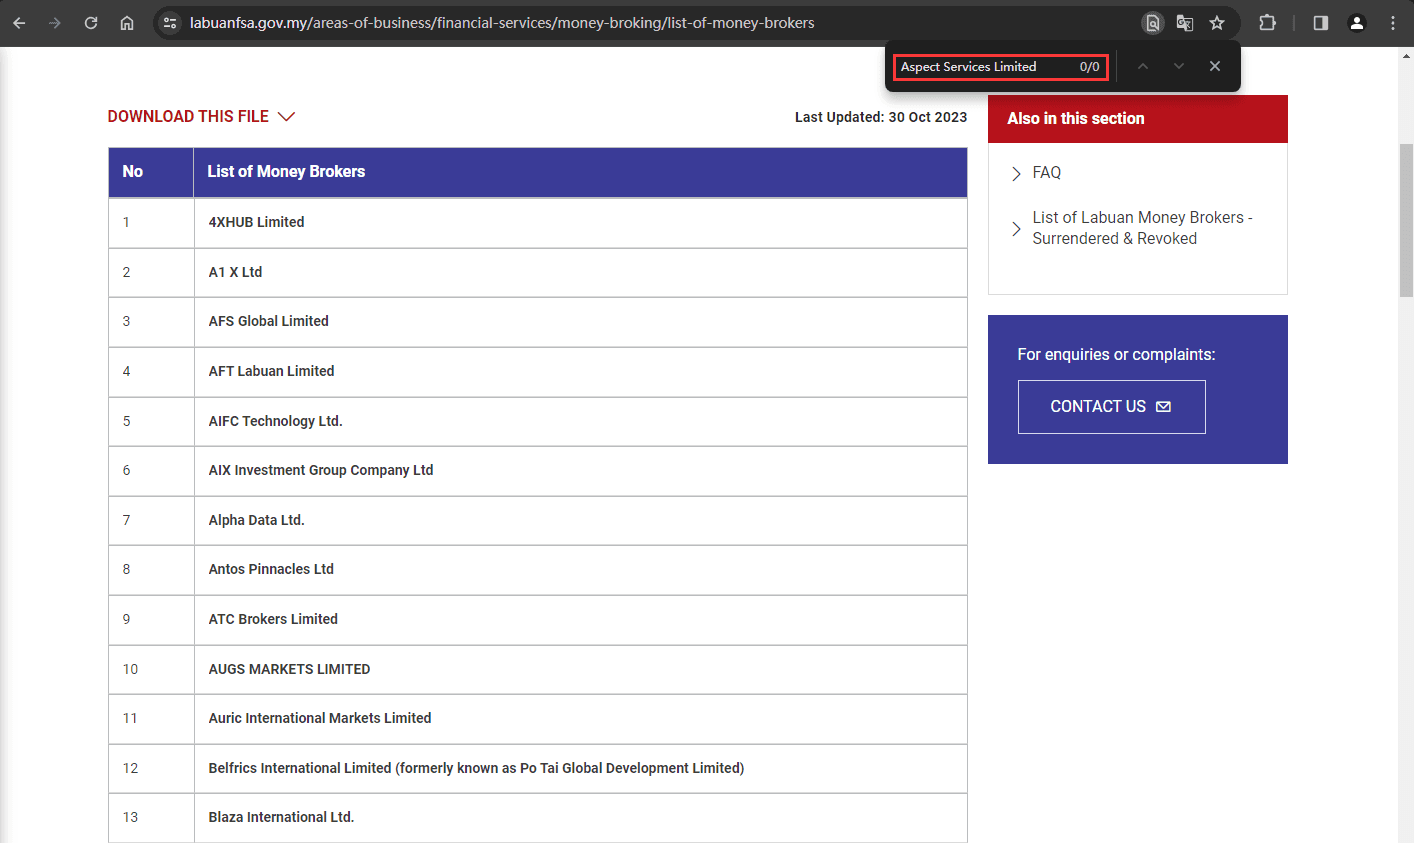Go back to the previous page
This screenshot has height=843, width=1414.
[19, 22]
